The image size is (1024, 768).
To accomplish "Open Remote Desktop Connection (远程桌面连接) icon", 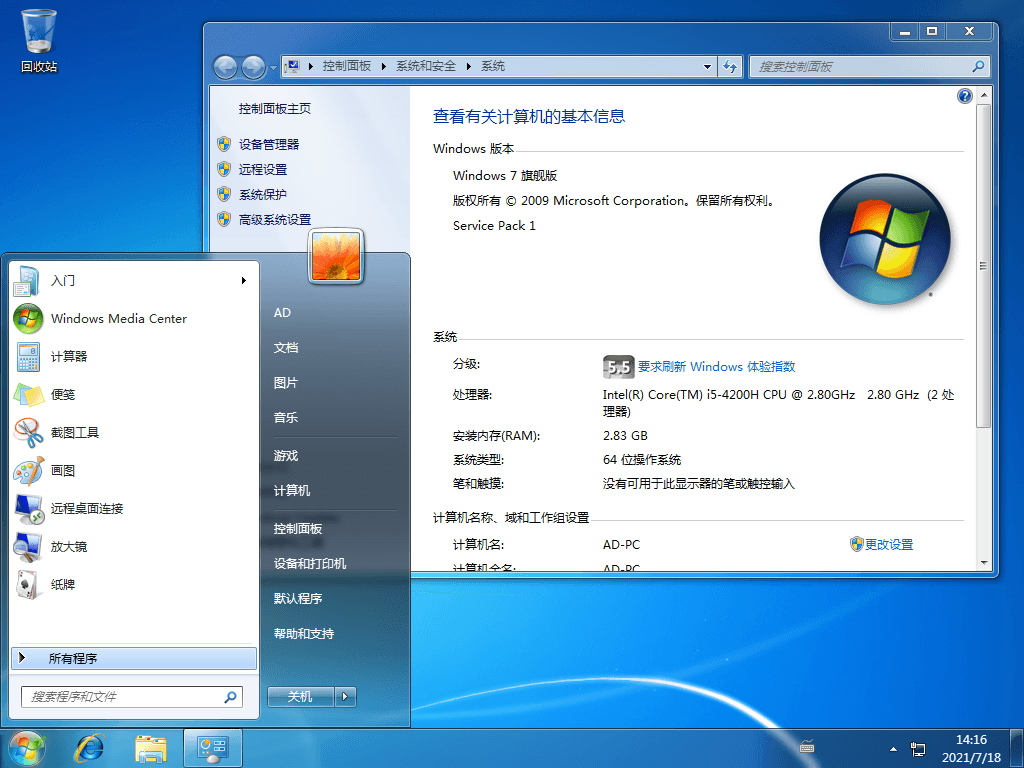I will (x=28, y=509).
